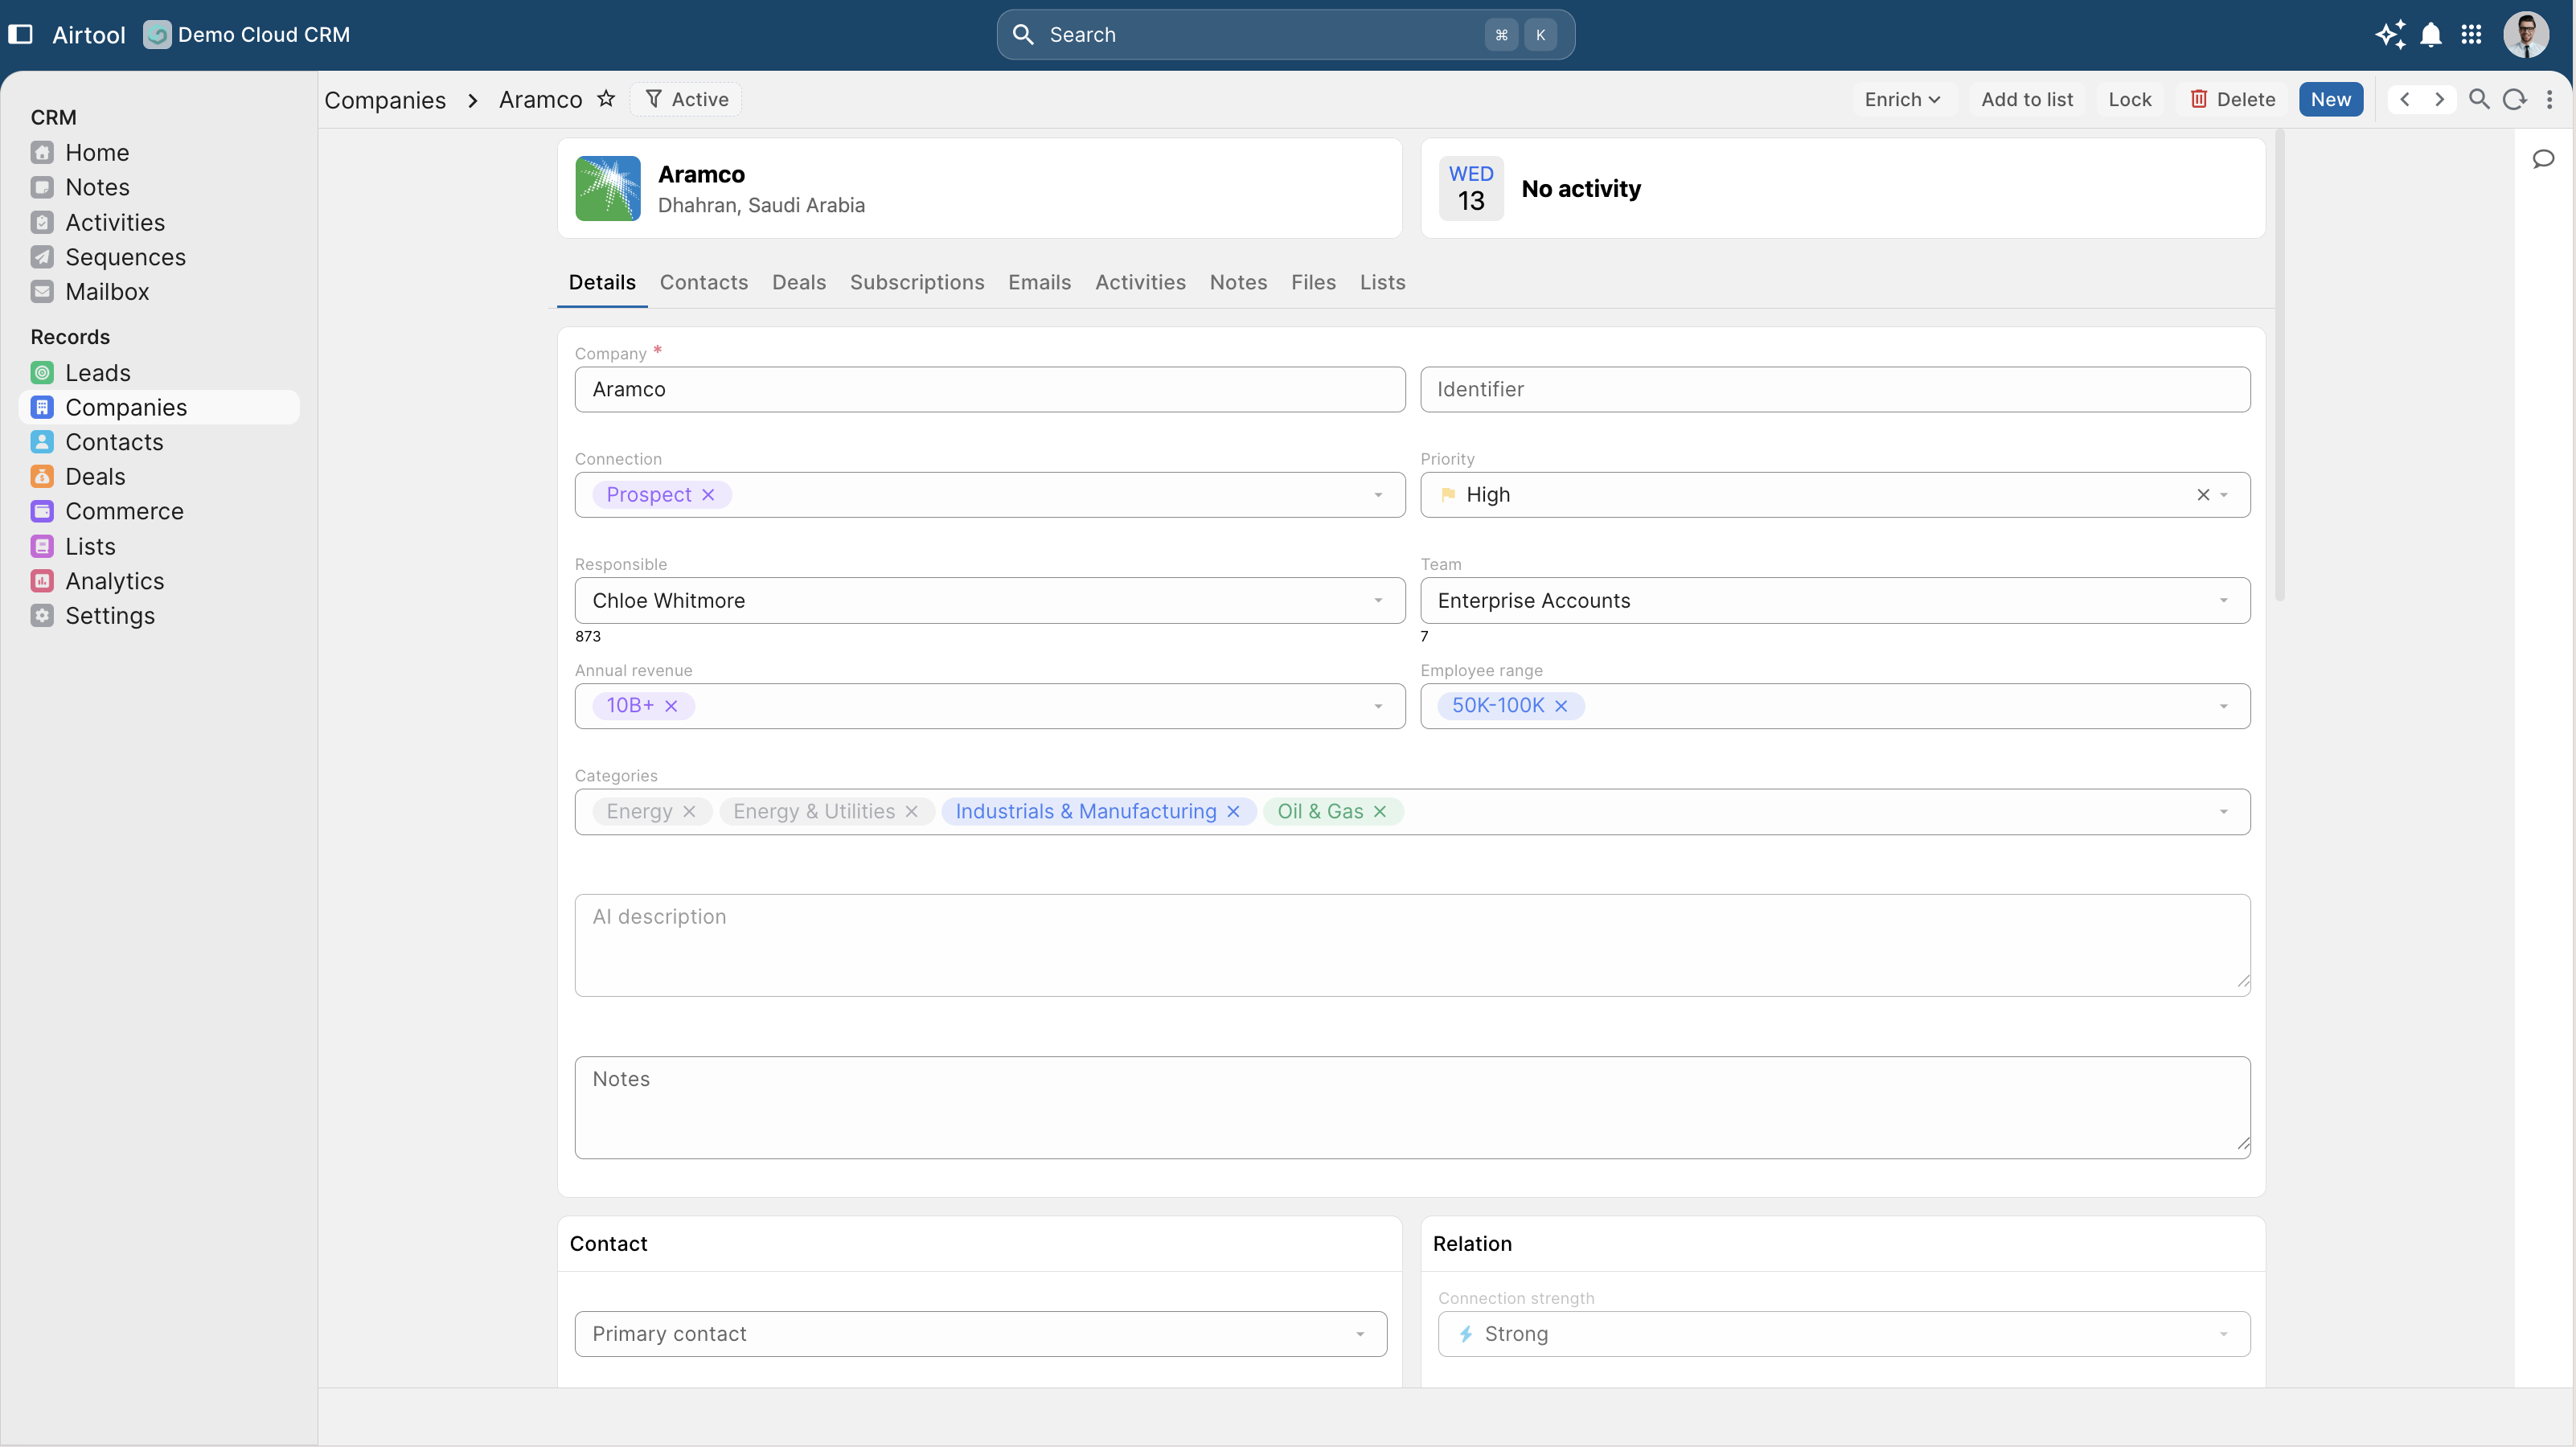Open Leads records in the sidebar
This screenshot has width=2576, height=1447.
(159, 373)
